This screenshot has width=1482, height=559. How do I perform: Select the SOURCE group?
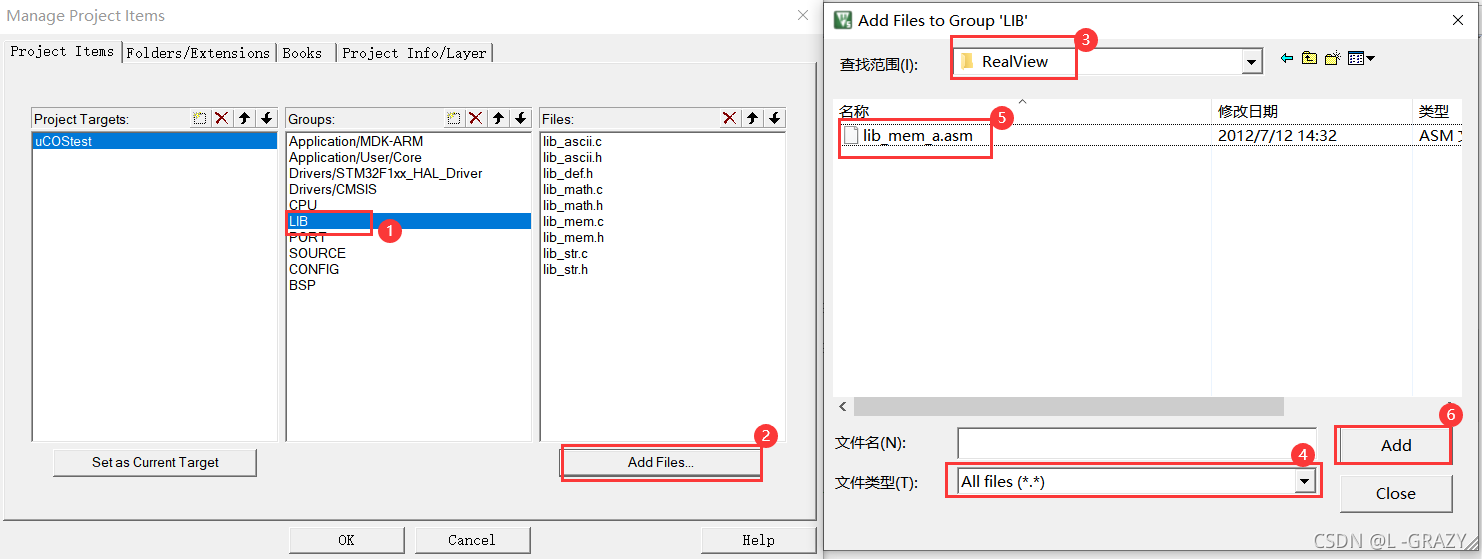coord(408,253)
